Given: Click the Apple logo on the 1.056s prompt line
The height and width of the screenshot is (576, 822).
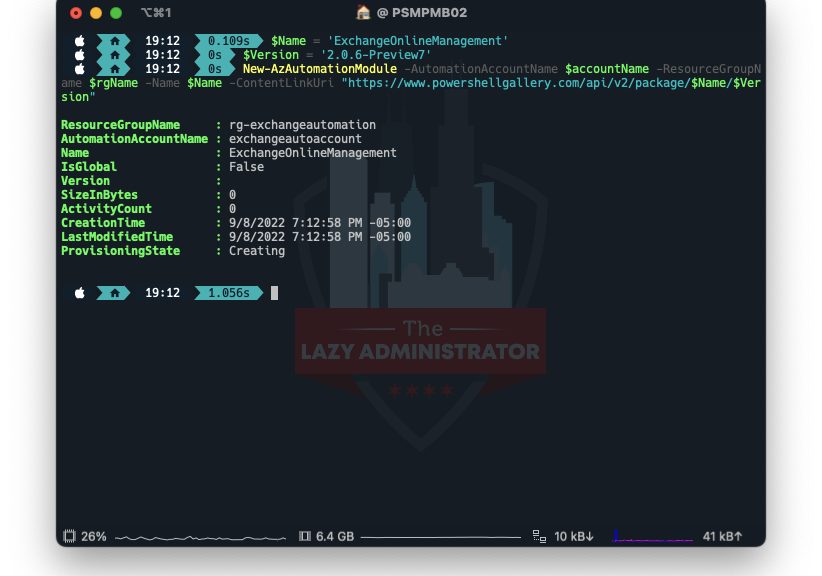Looking at the screenshot, I should pyautogui.click(x=80, y=292).
